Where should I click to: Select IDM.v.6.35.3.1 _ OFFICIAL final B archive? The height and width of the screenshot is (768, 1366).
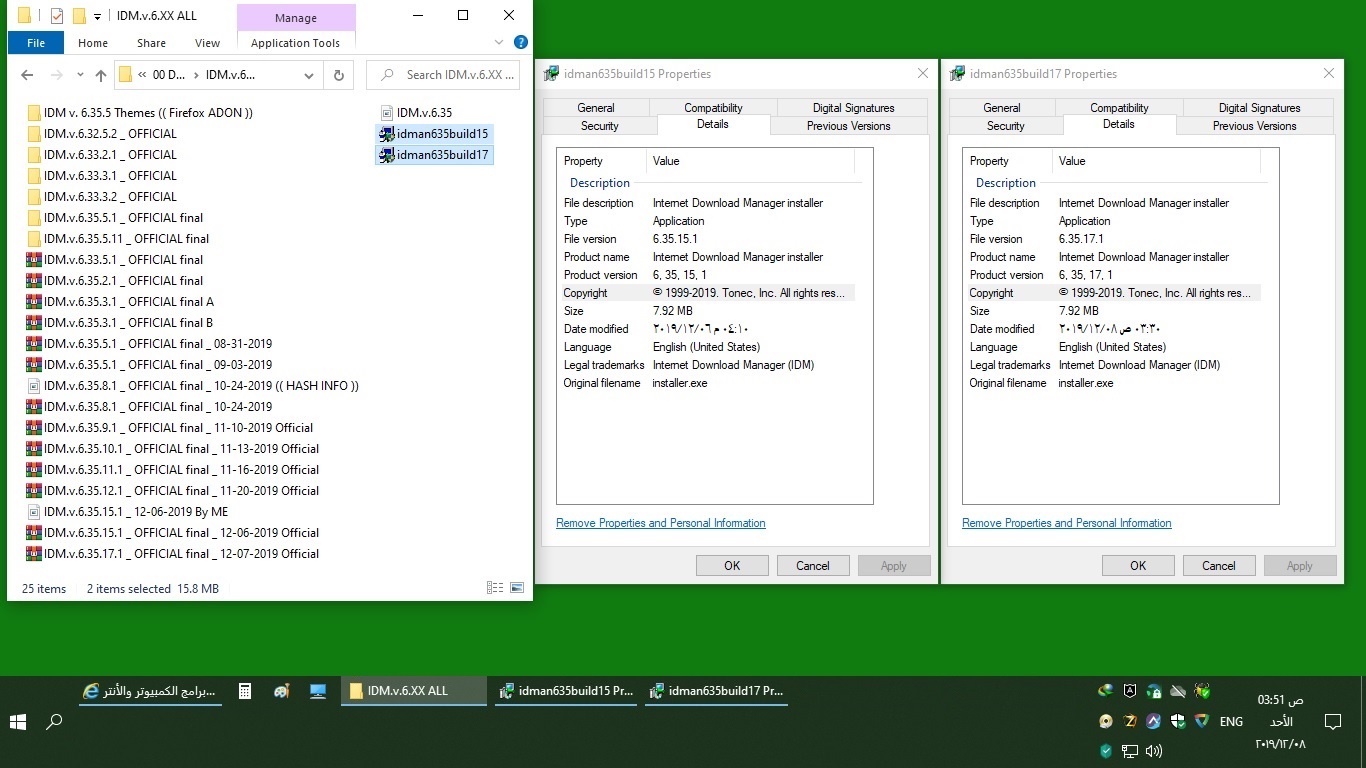(120, 323)
